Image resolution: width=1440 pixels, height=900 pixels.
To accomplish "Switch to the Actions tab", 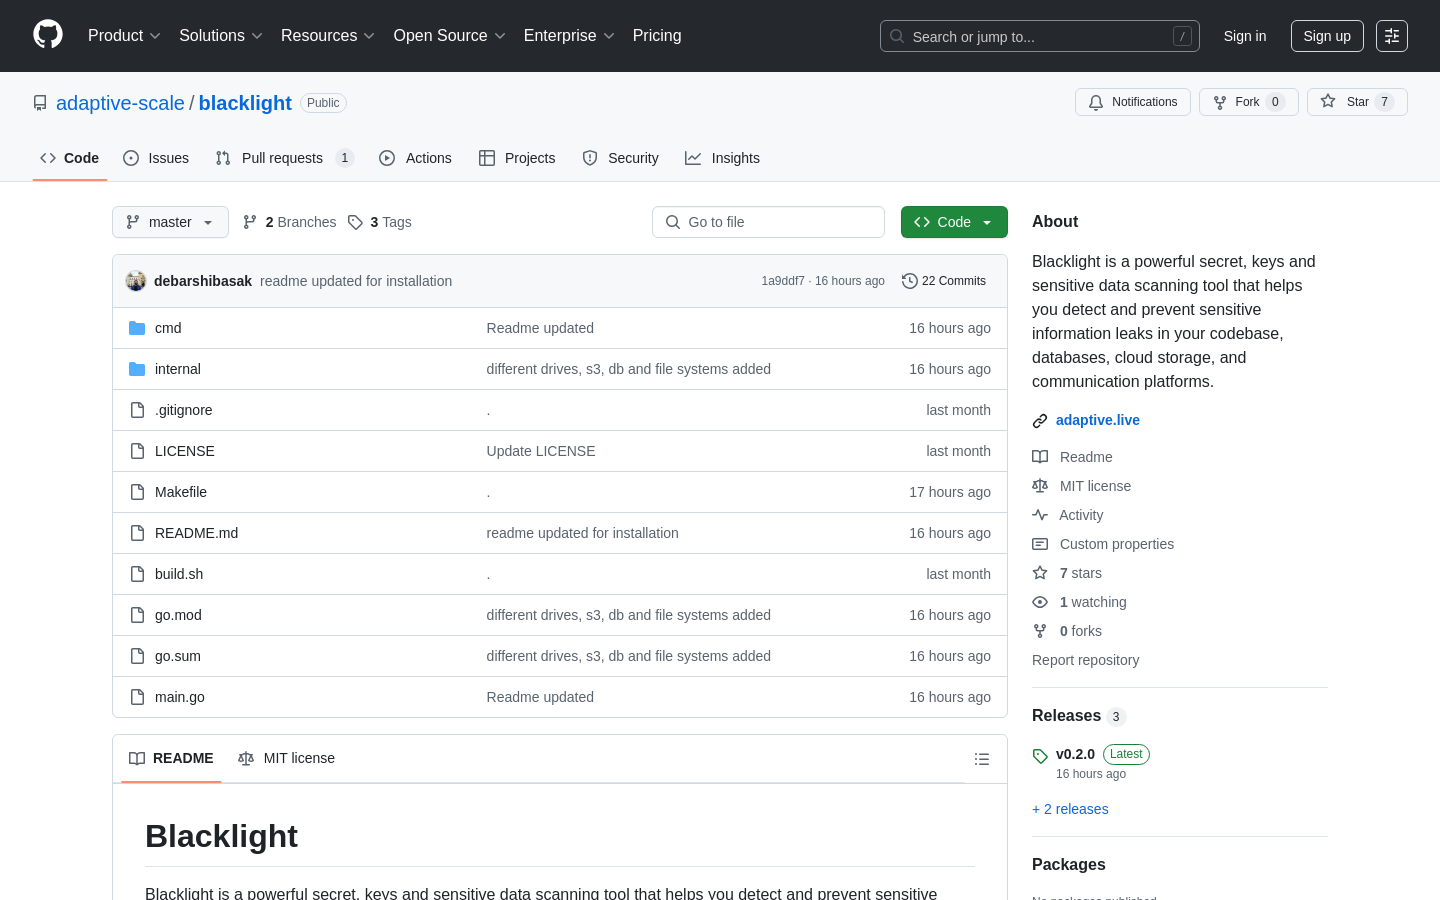I will (x=415, y=158).
